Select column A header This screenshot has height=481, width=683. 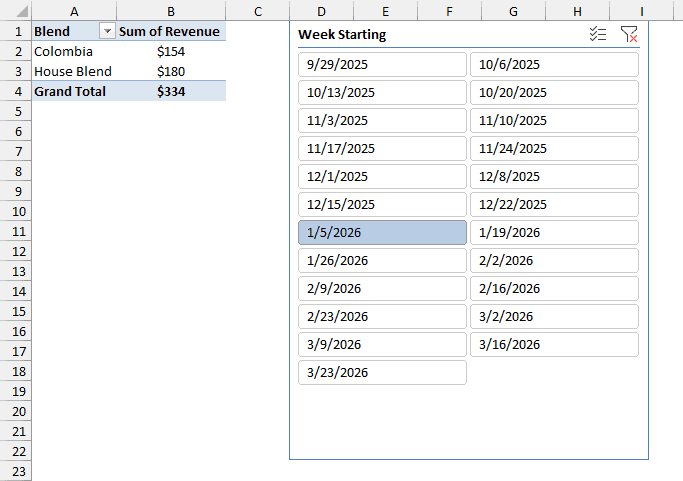pyautogui.click(x=74, y=10)
